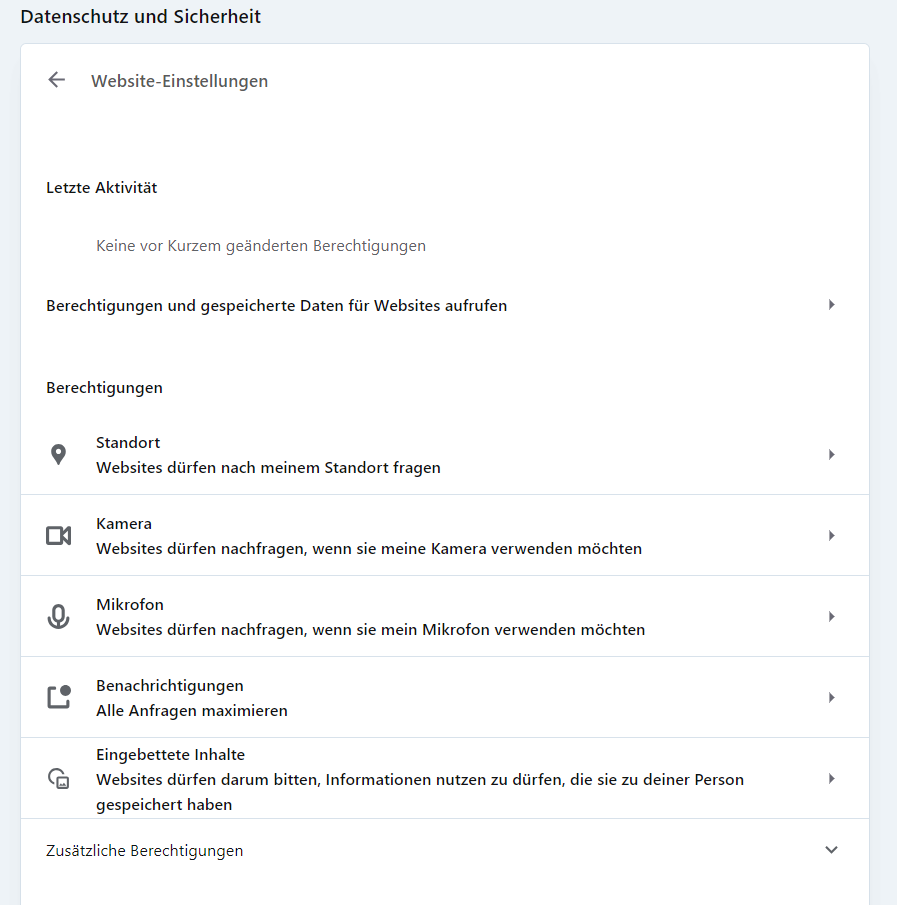Open the Mikrofon permission settings

point(444,616)
